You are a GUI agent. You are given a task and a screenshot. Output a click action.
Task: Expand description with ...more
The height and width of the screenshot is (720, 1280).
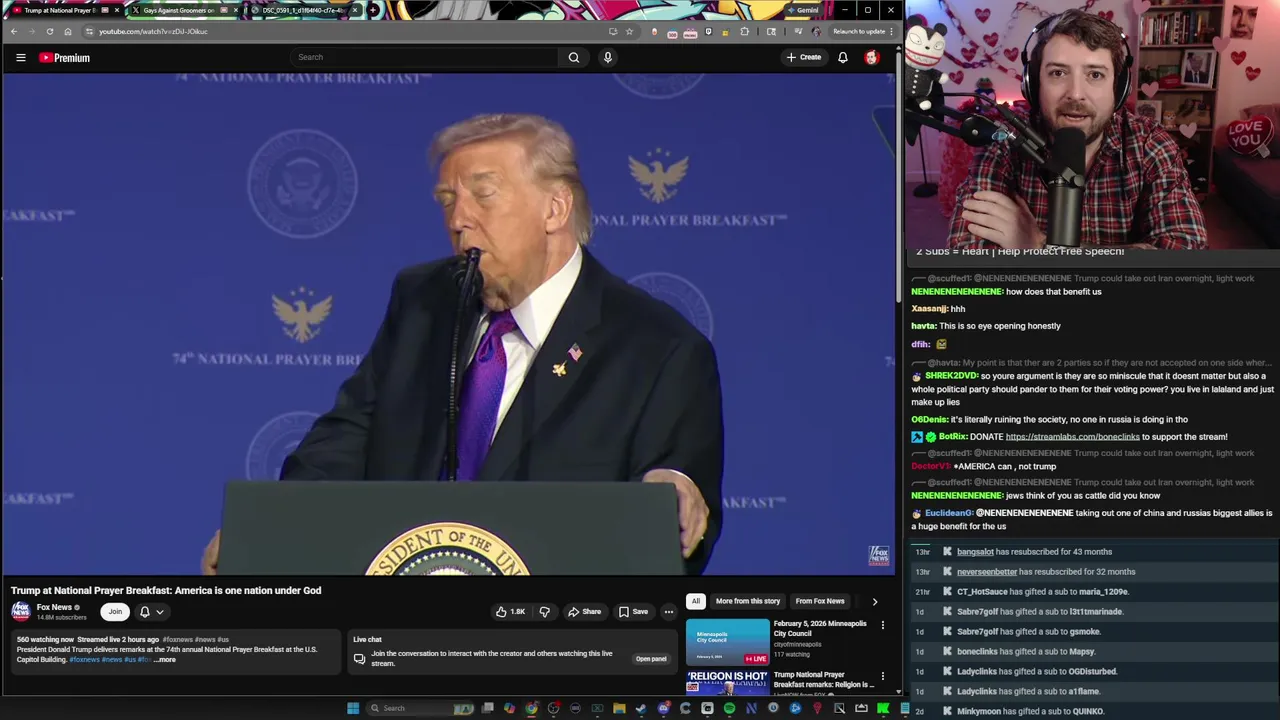165,660
